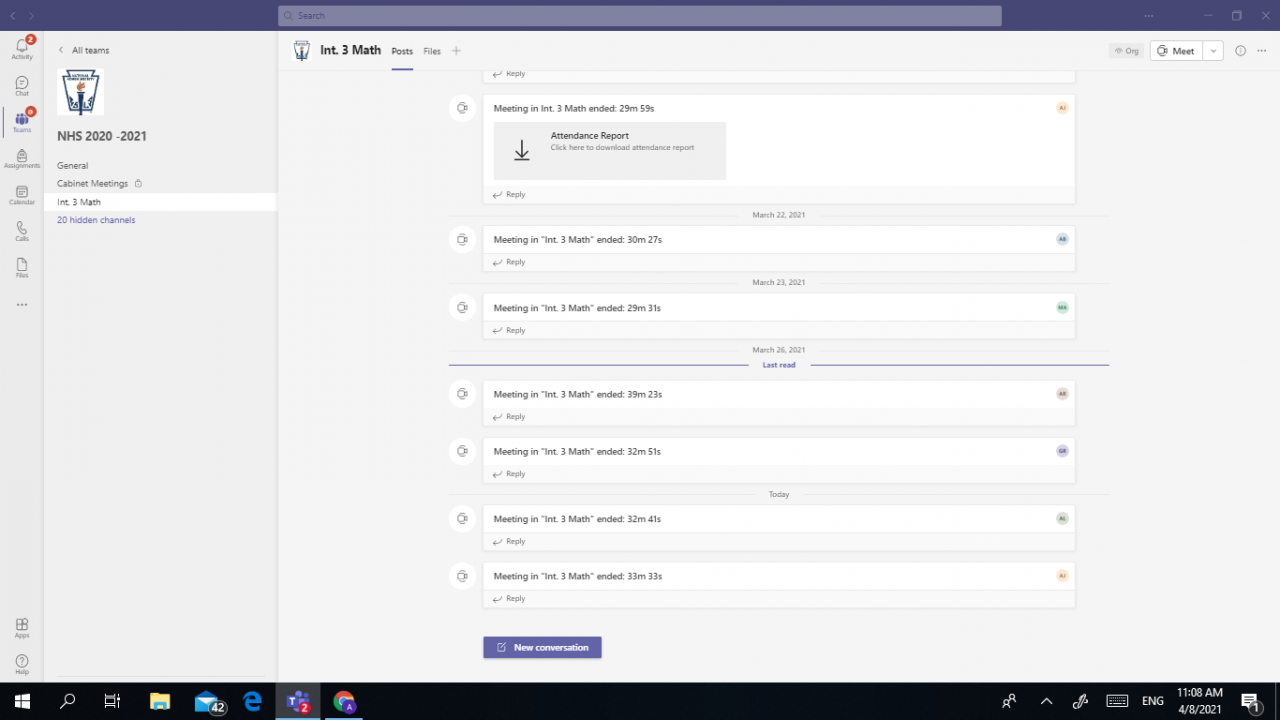Open Help at the bottom of the rail
The width and height of the screenshot is (1280, 720).
click(x=21, y=664)
